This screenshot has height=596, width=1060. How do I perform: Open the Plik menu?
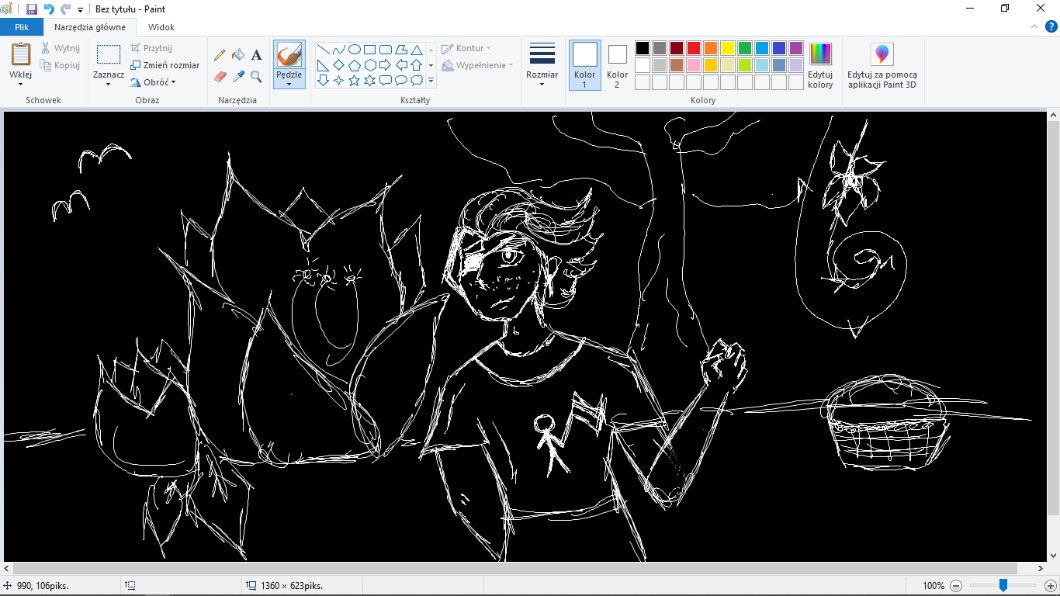[x=21, y=27]
